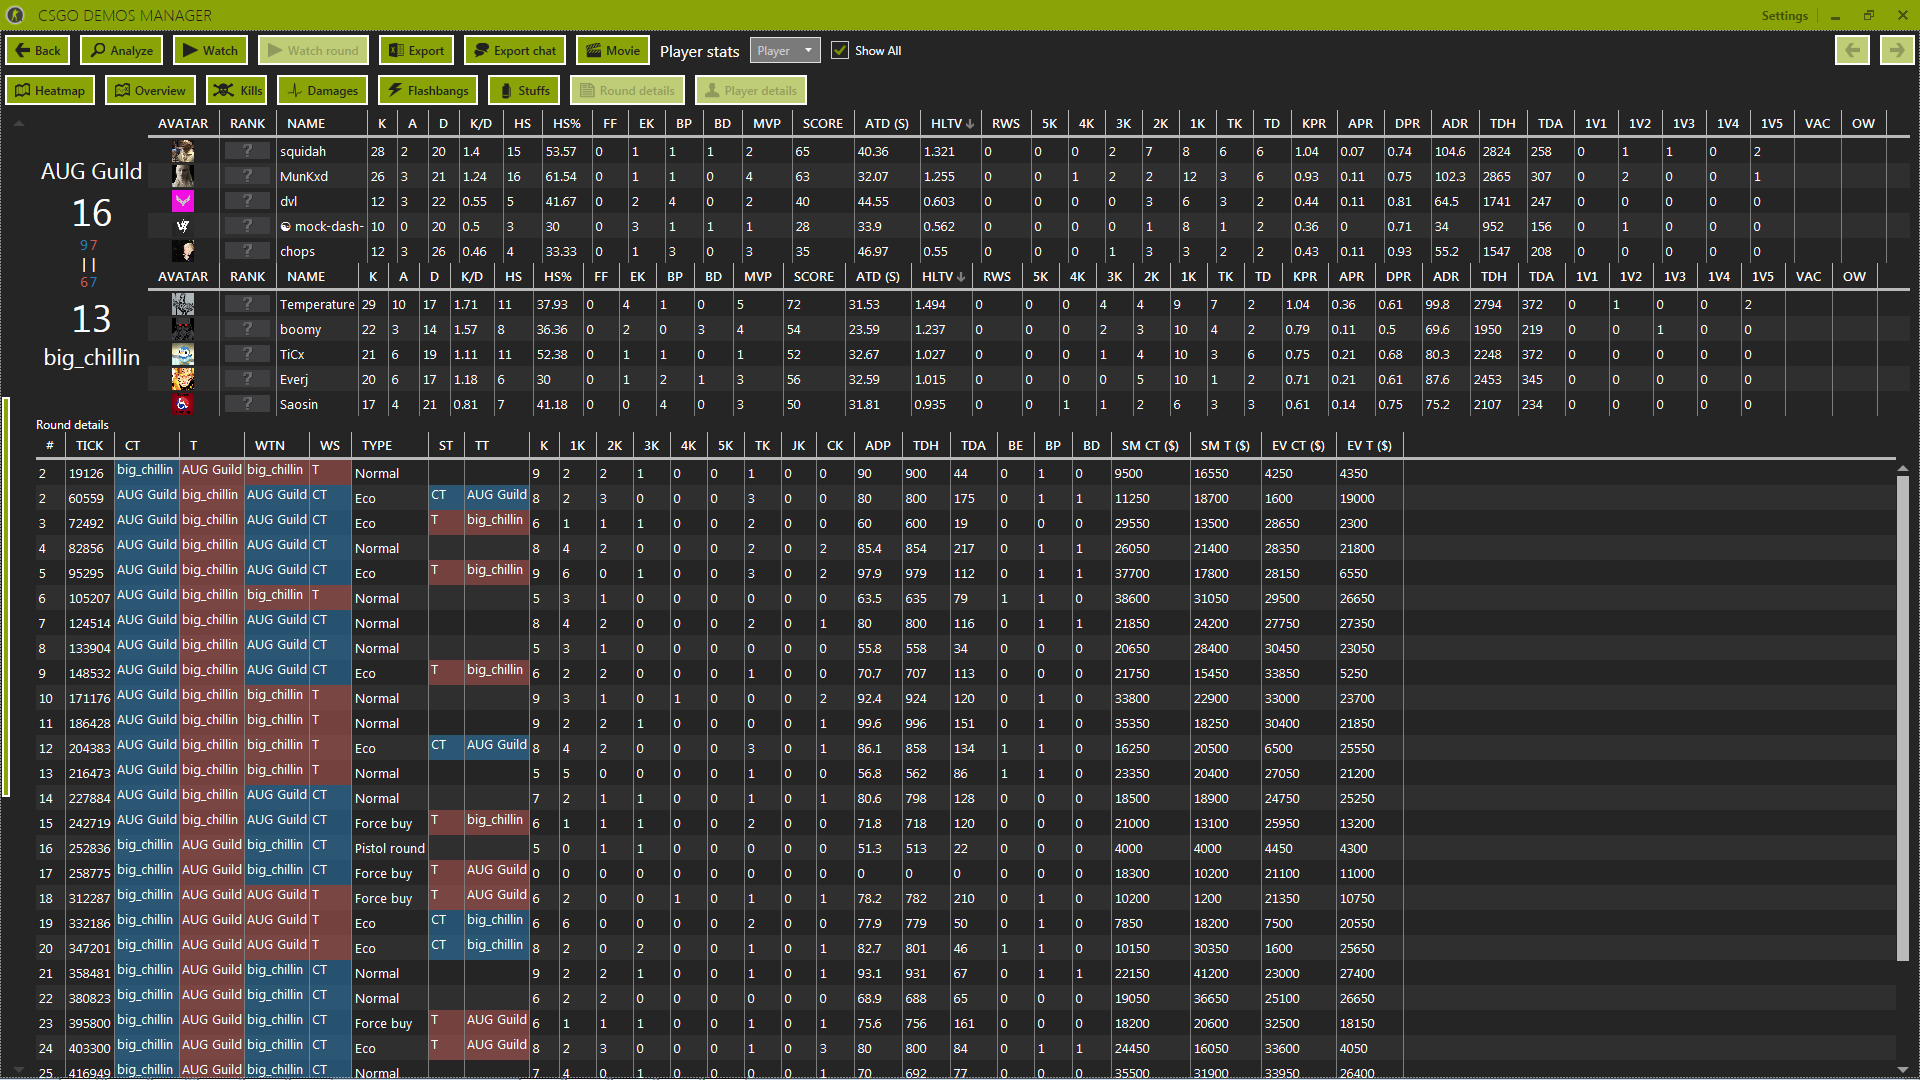Sort rounds table by ADP header

coord(878,445)
